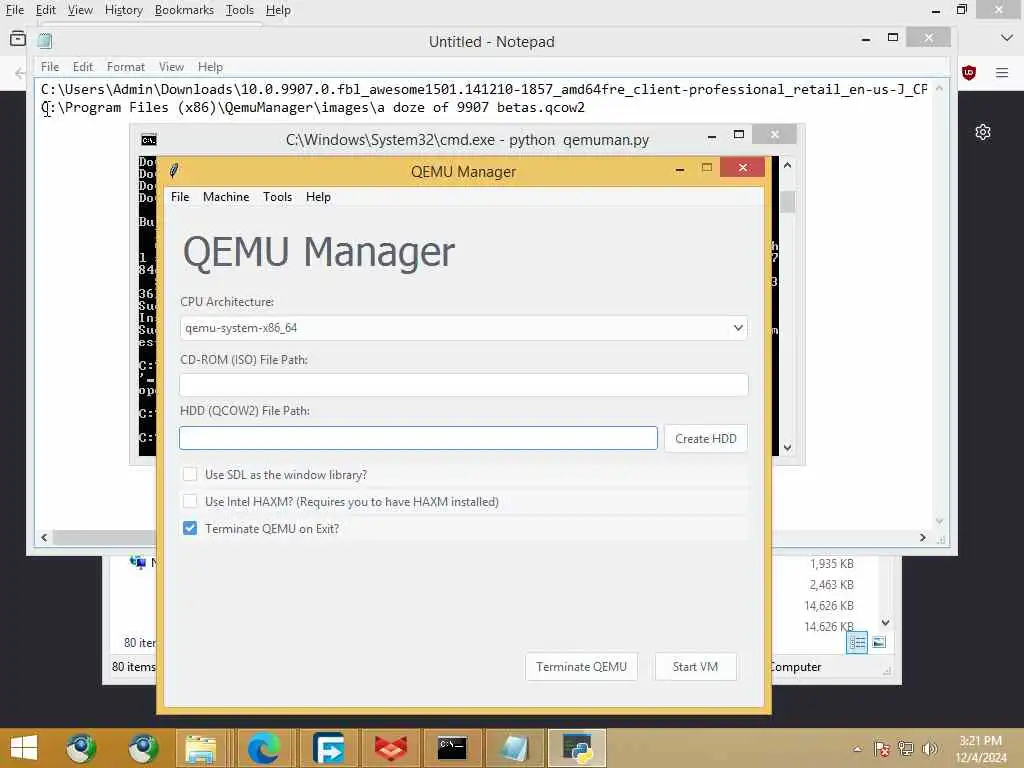Click the Terminate QEMU button
Viewport: 1024px width, 768px height.
pyautogui.click(x=581, y=666)
